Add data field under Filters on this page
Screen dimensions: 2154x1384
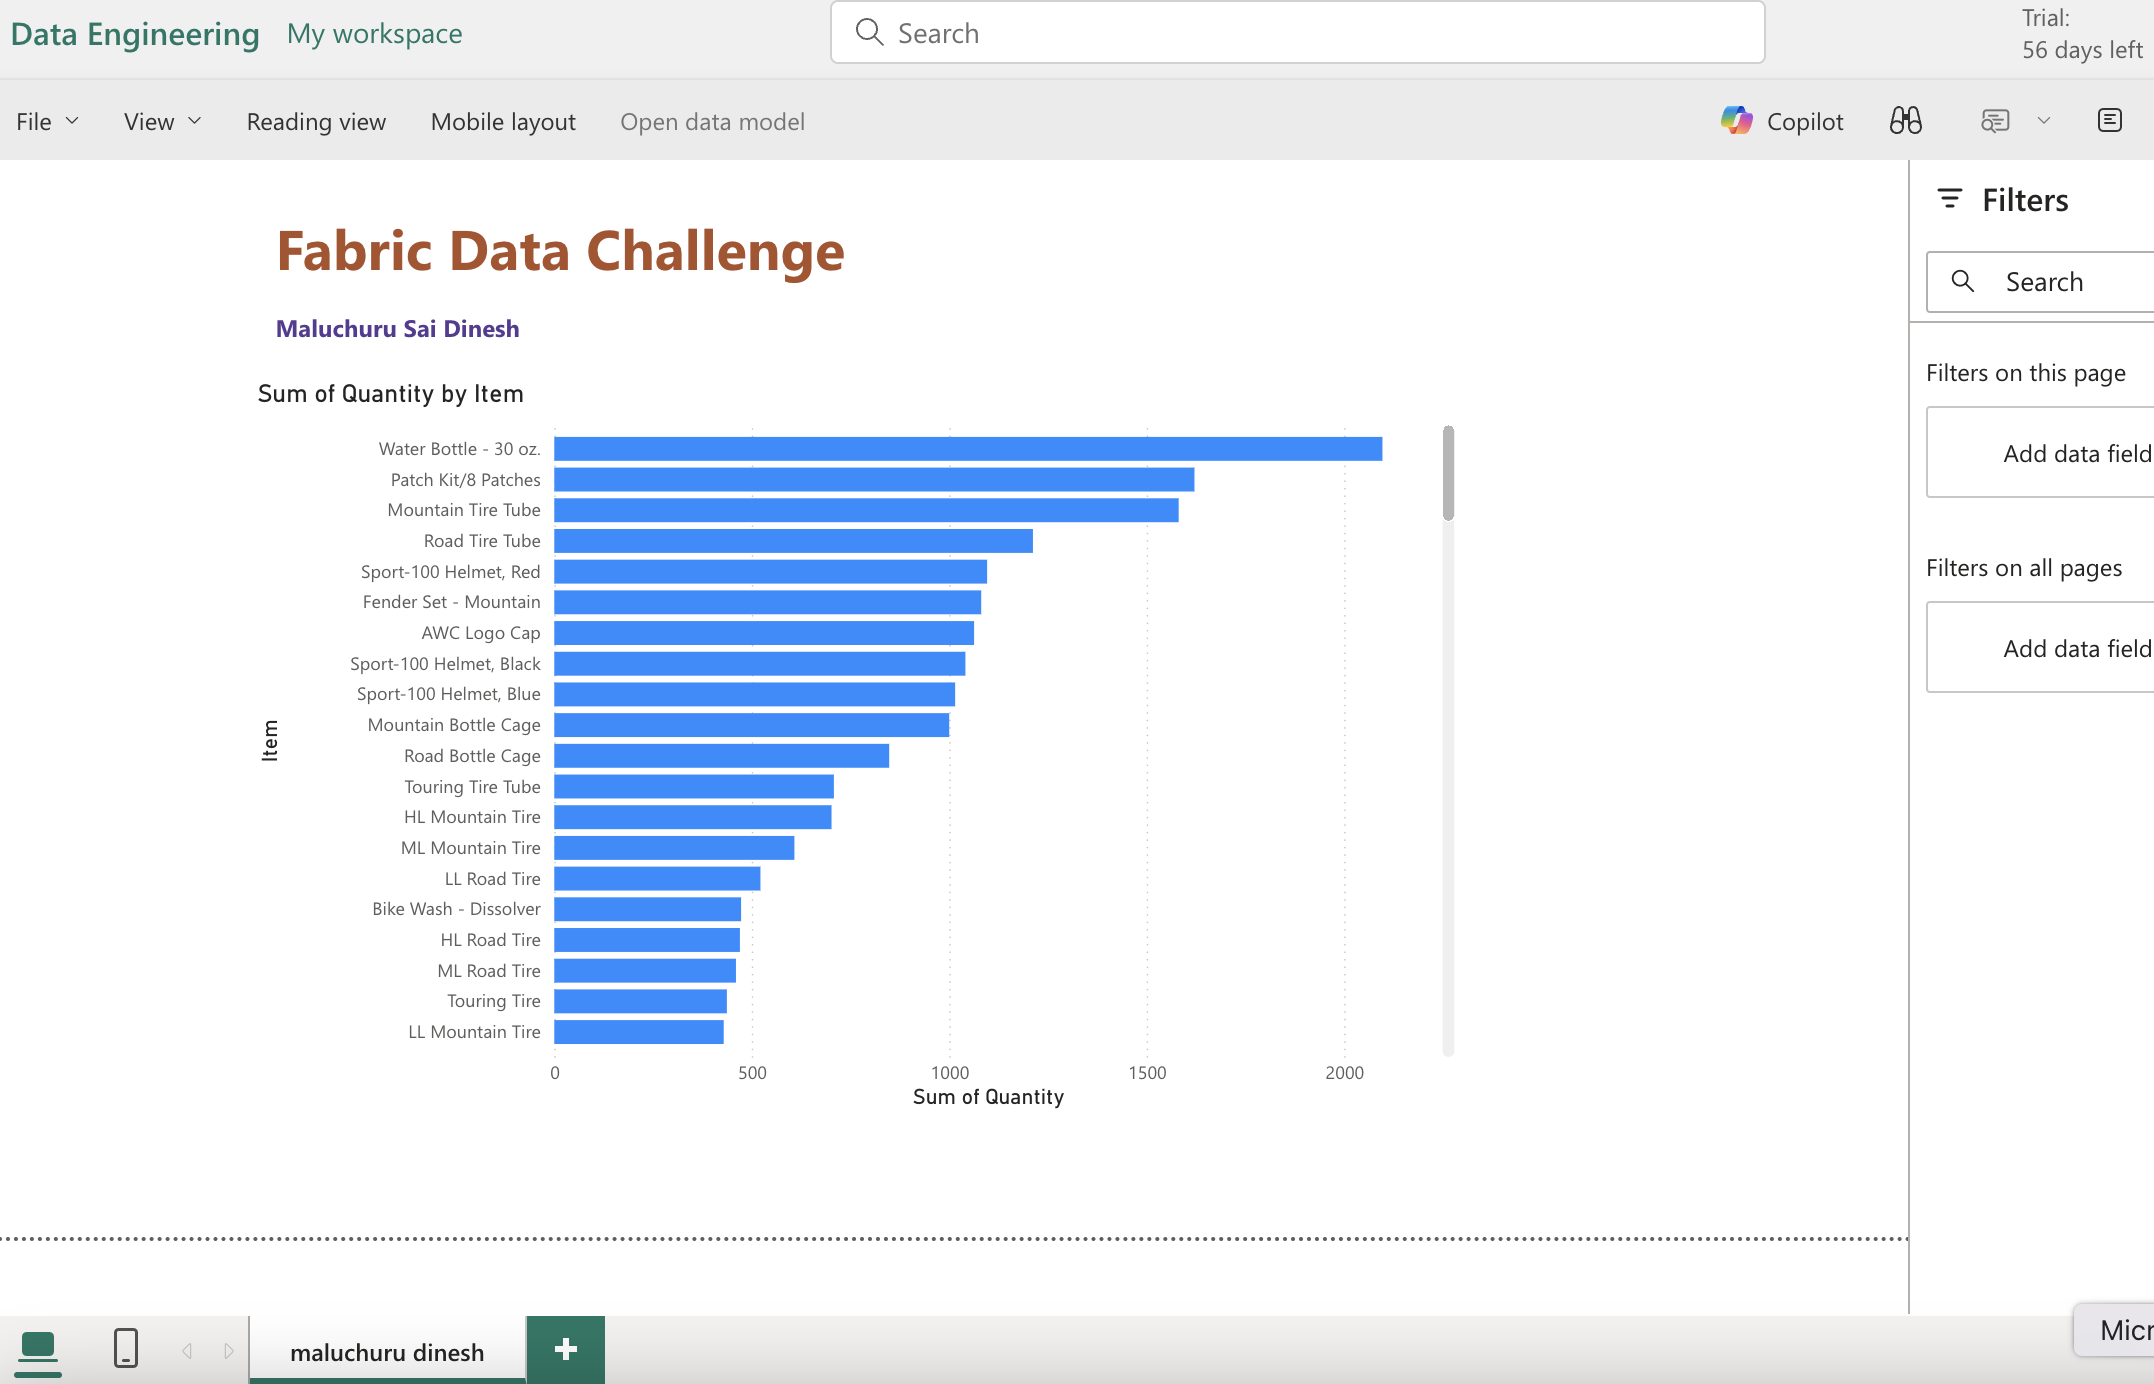click(2040, 453)
